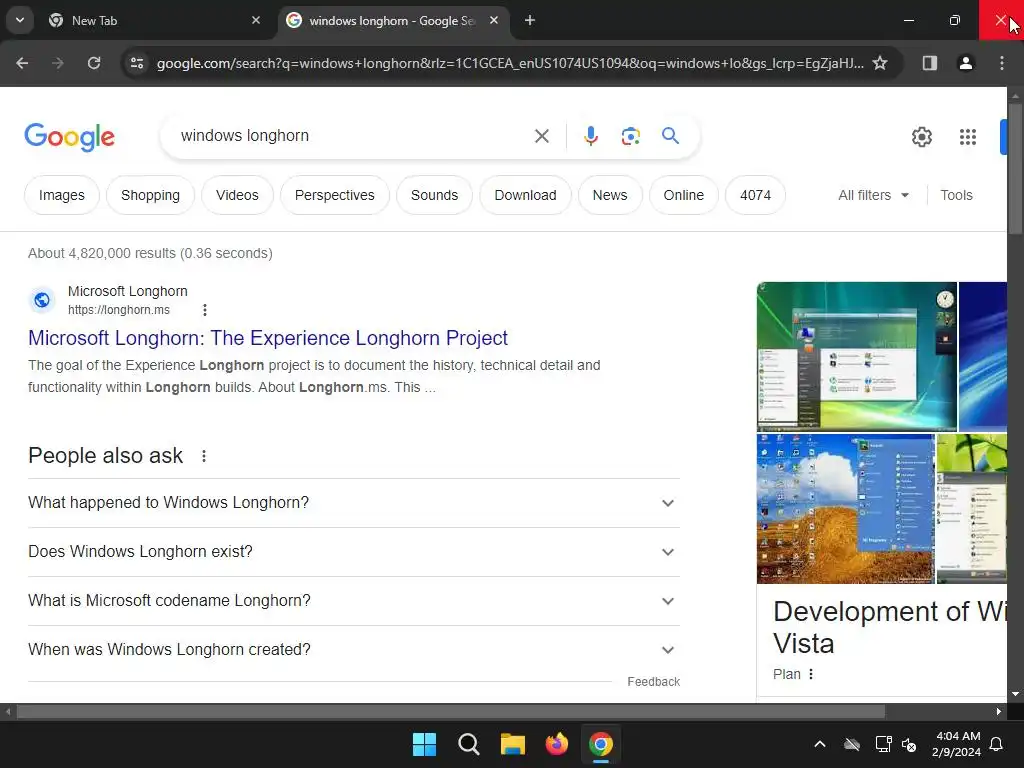Screen dimensions: 1024x768
Task: Close the windows longhorn search tab
Action: [494, 20]
